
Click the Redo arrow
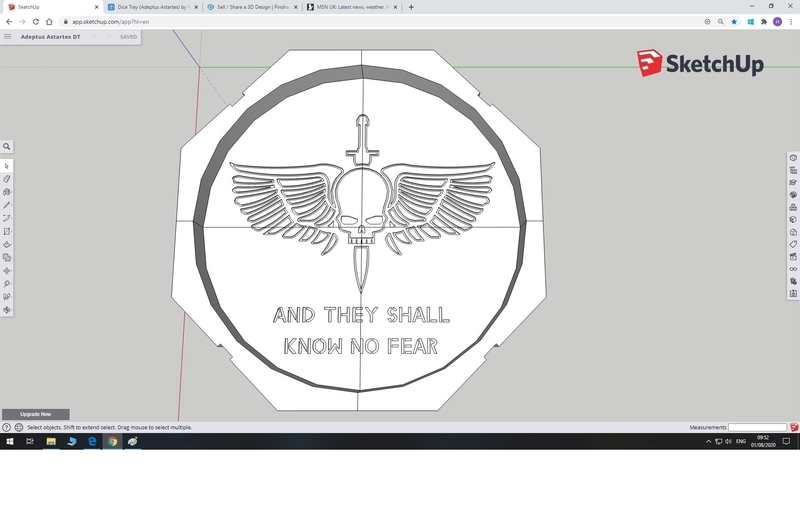[x=109, y=37]
